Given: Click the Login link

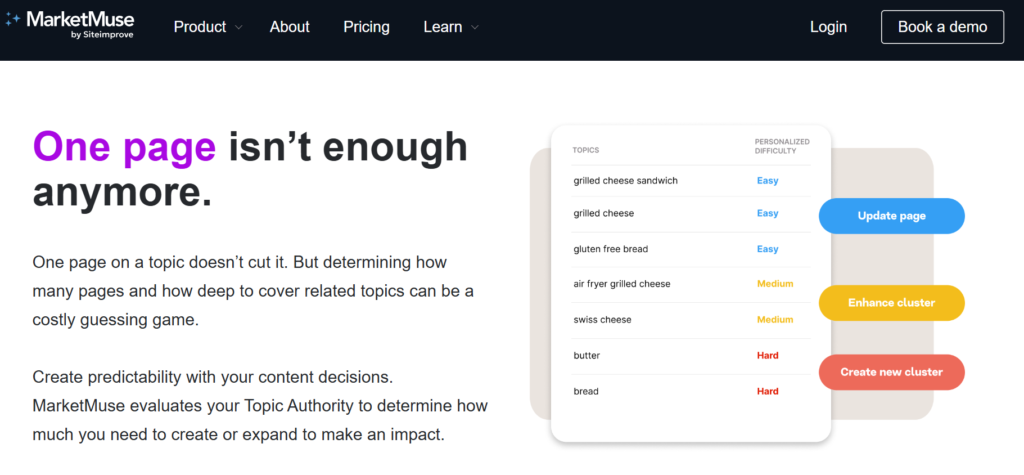Looking at the screenshot, I should [x=828, y=27].
